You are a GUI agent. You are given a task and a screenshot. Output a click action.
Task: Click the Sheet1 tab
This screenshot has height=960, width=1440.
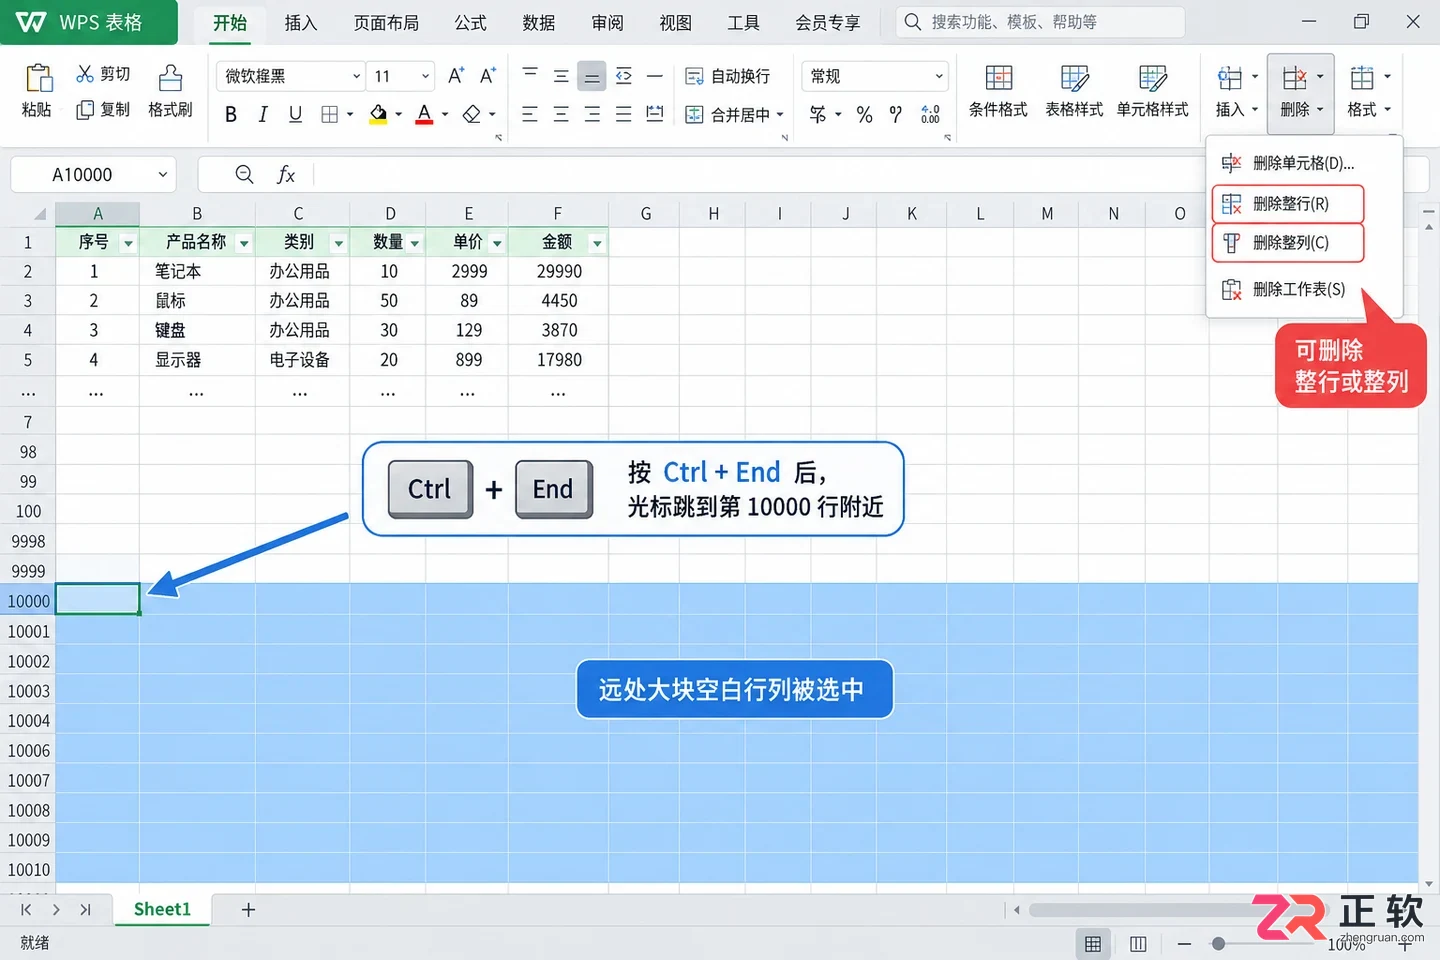[162, 909]
